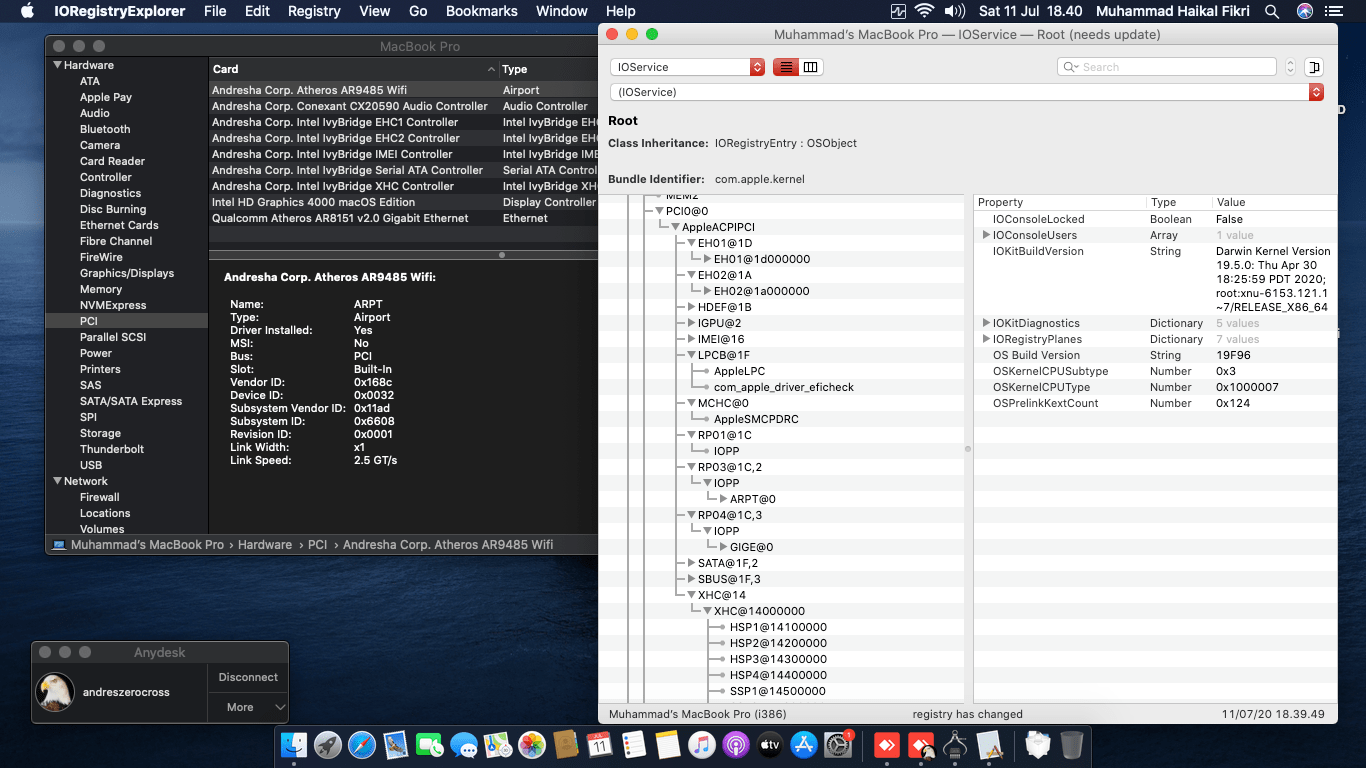Collapse the PCI0@0 tree node
This screenshot has width=1366, height=768.
[659, 211]
